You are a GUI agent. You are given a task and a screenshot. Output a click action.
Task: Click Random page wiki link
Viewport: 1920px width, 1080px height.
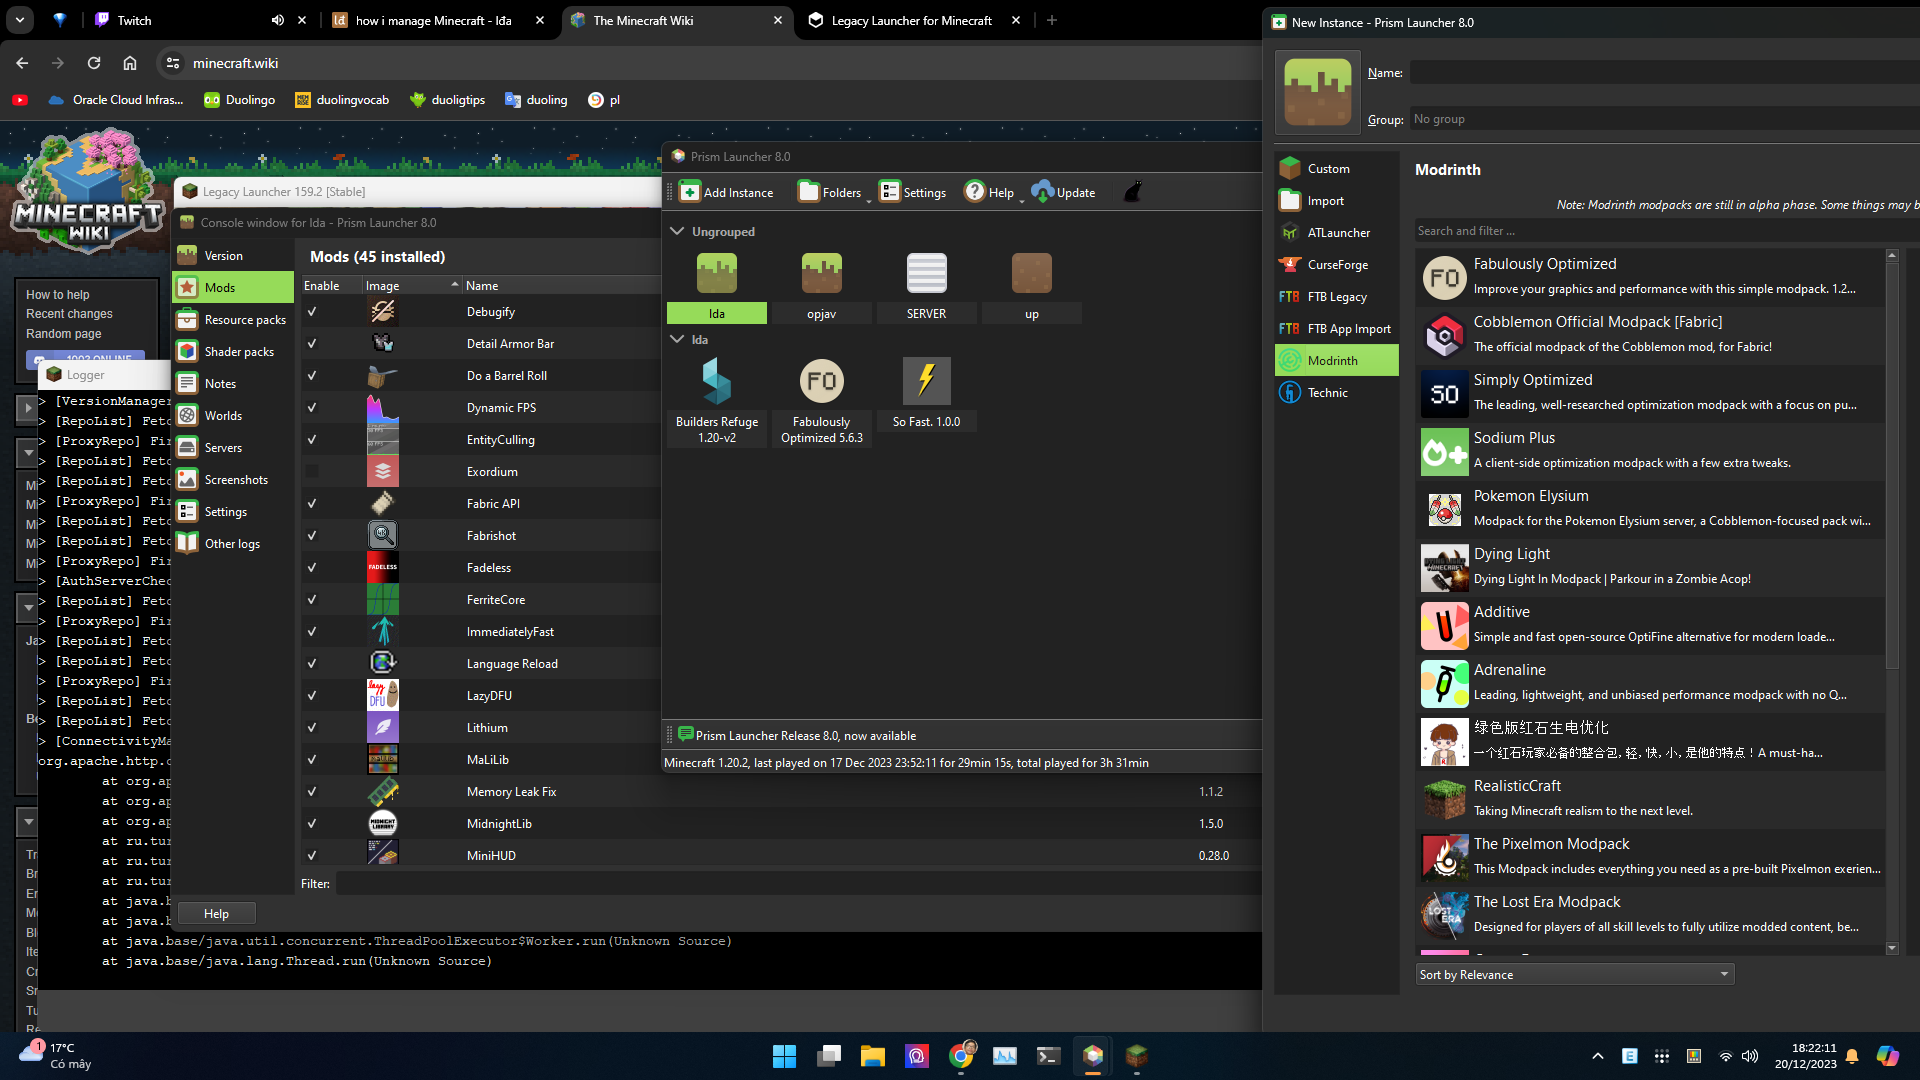64,334
